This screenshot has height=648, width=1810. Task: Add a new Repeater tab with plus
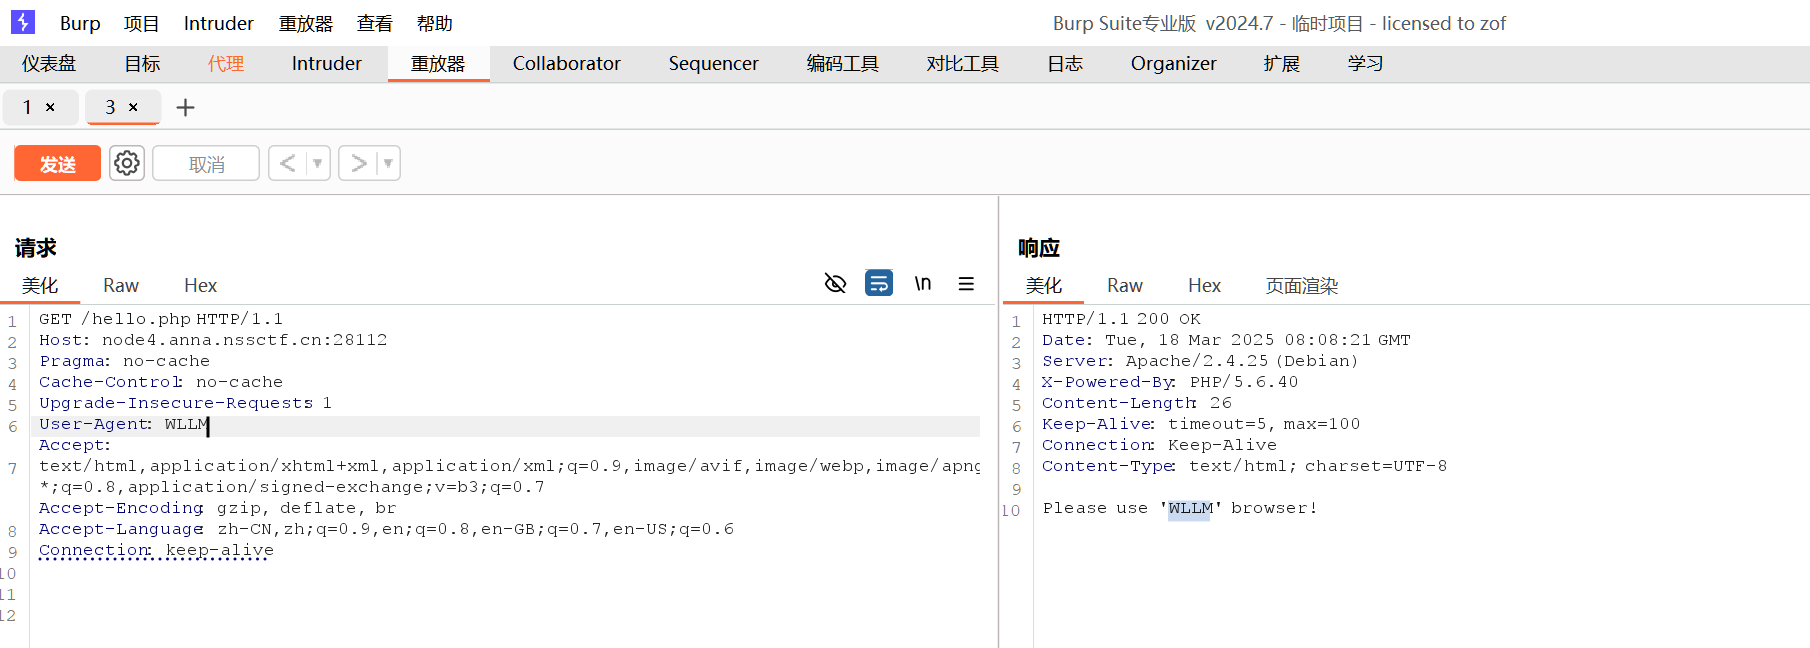click(185, 107)
